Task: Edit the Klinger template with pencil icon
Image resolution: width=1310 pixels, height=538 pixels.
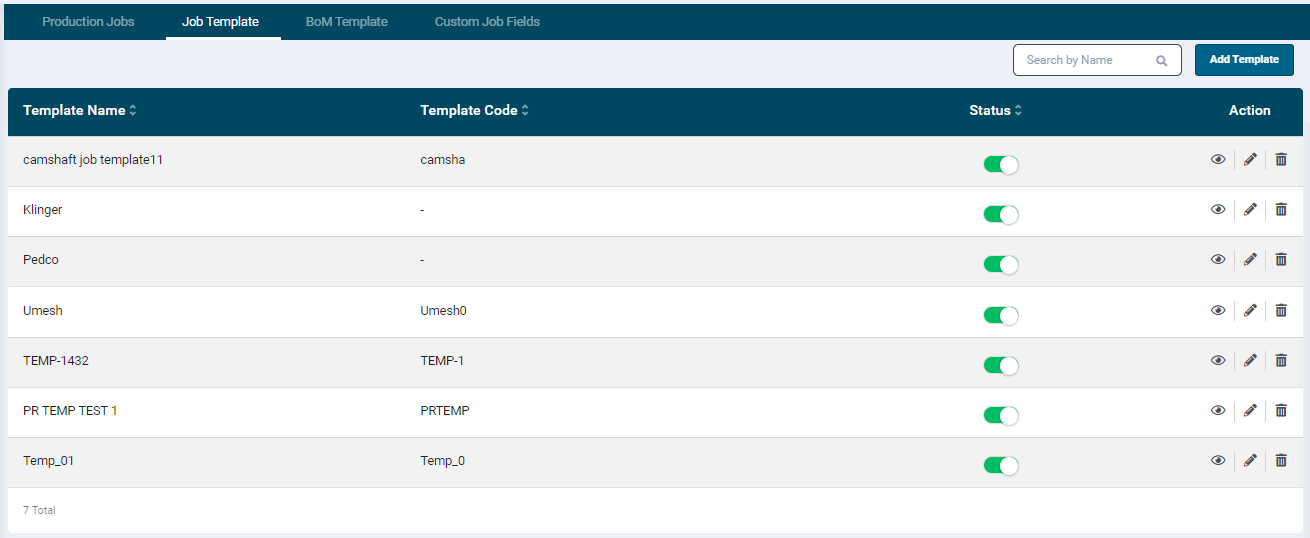Action: point(1250,209)
